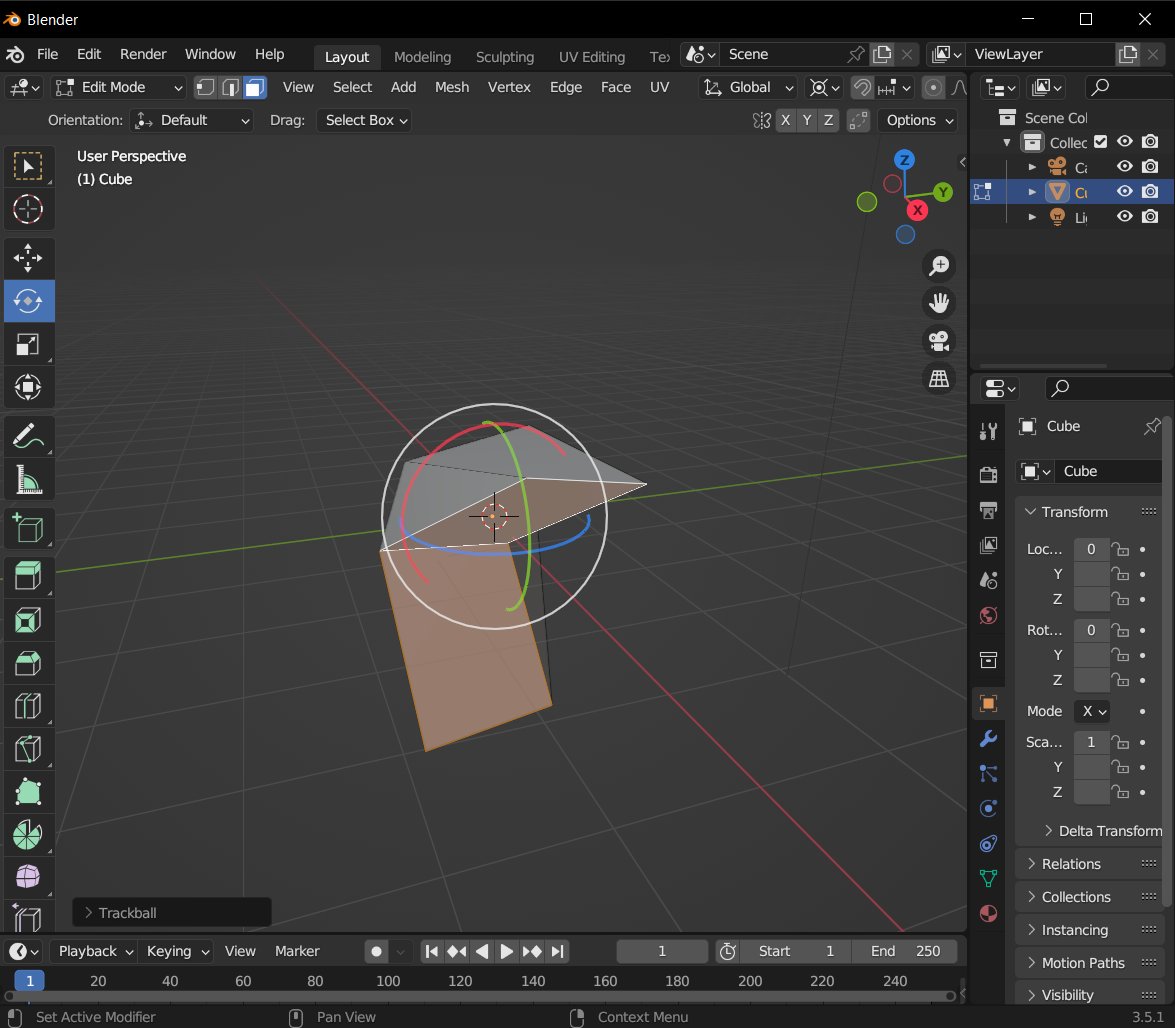Enable Vertex select mode
This screenshot has height=1028, width=1175.
point(205,88)
